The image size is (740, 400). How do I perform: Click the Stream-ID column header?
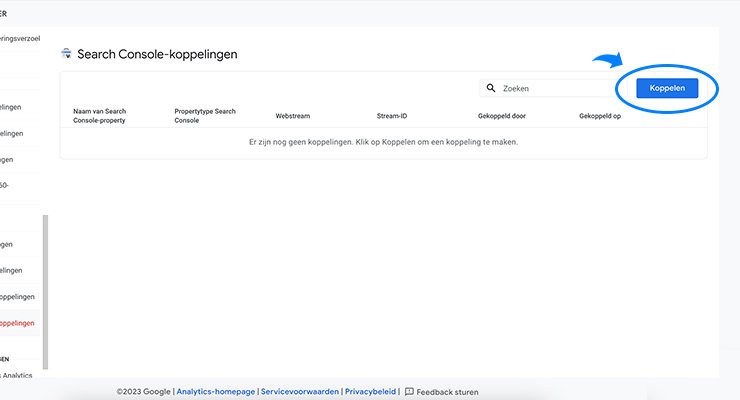pyautogui.click(x=392, y=116)
